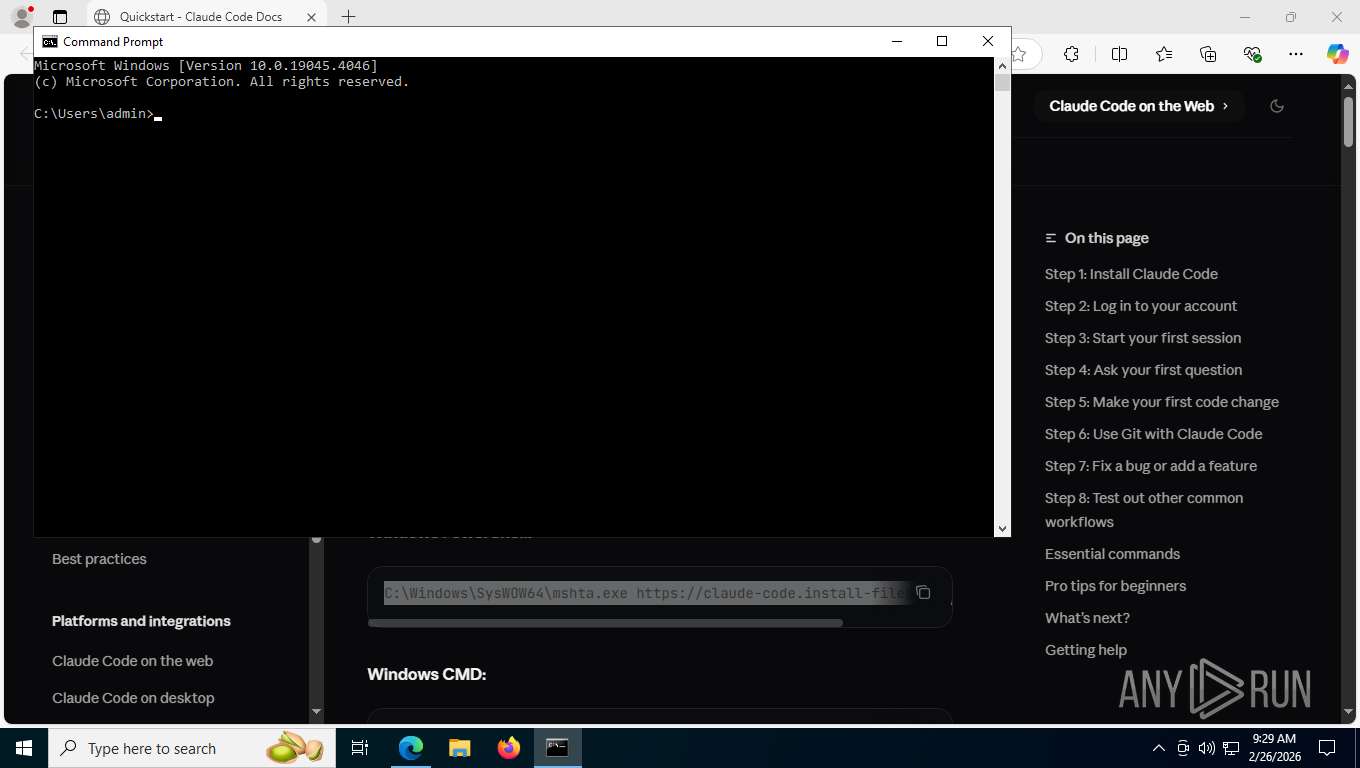Click the Type here to search box
This screenshot has height=768, width=1360.
click(190, 748)
